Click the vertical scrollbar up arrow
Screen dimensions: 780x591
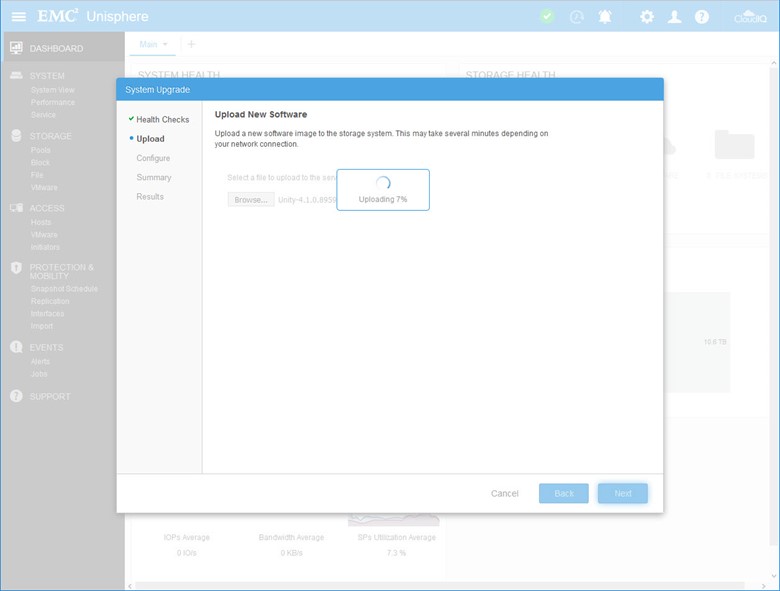pyautogui.click(x=774, y=64)
